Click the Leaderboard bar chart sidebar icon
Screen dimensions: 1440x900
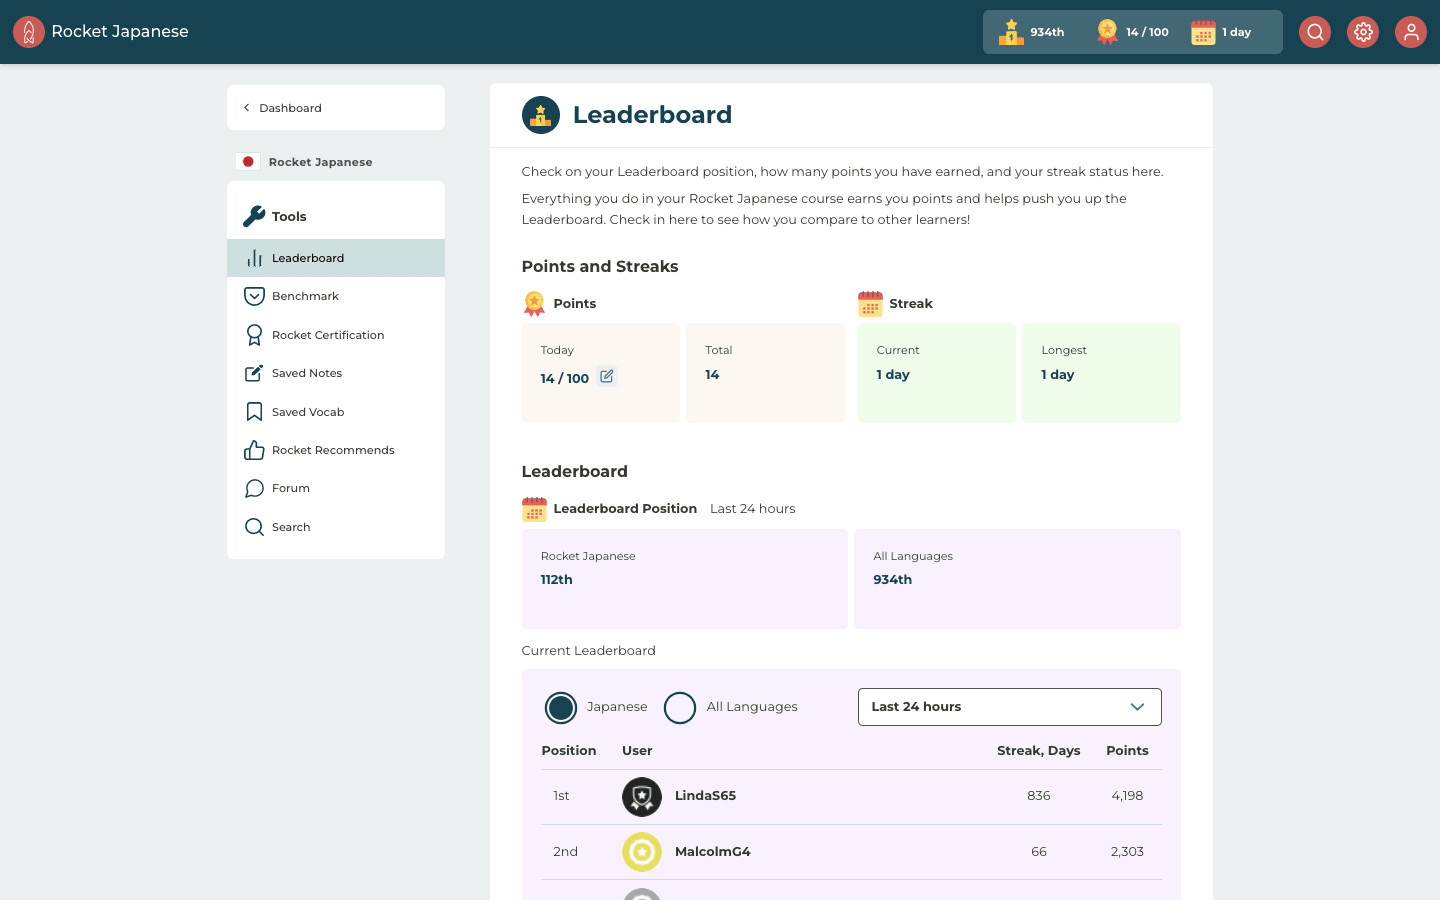254,258
